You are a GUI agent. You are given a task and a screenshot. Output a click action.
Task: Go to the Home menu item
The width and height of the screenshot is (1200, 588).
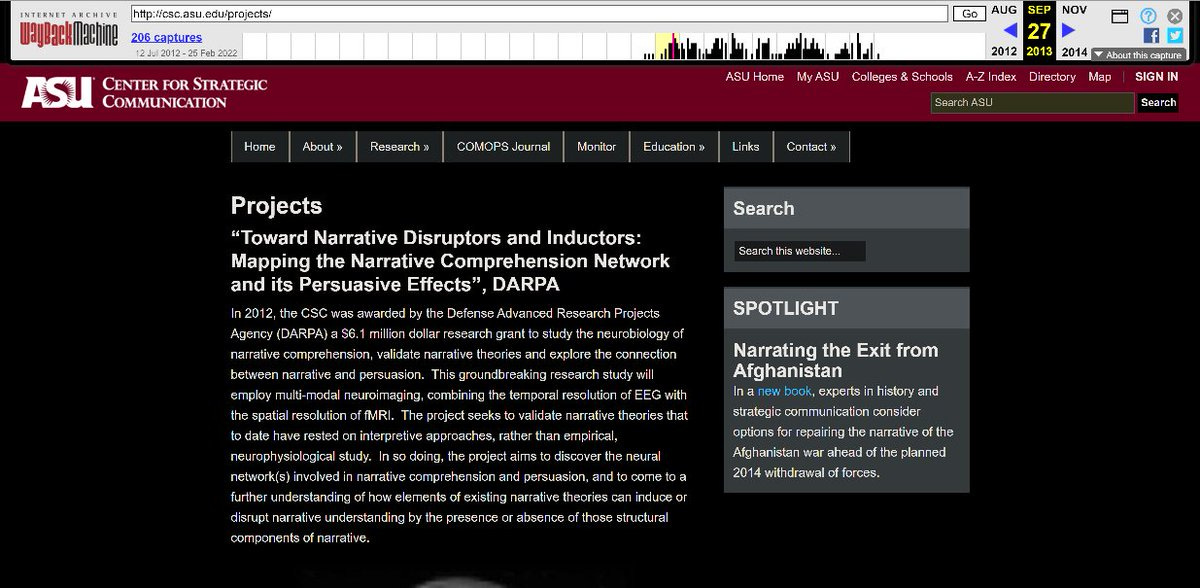point(259,146)
